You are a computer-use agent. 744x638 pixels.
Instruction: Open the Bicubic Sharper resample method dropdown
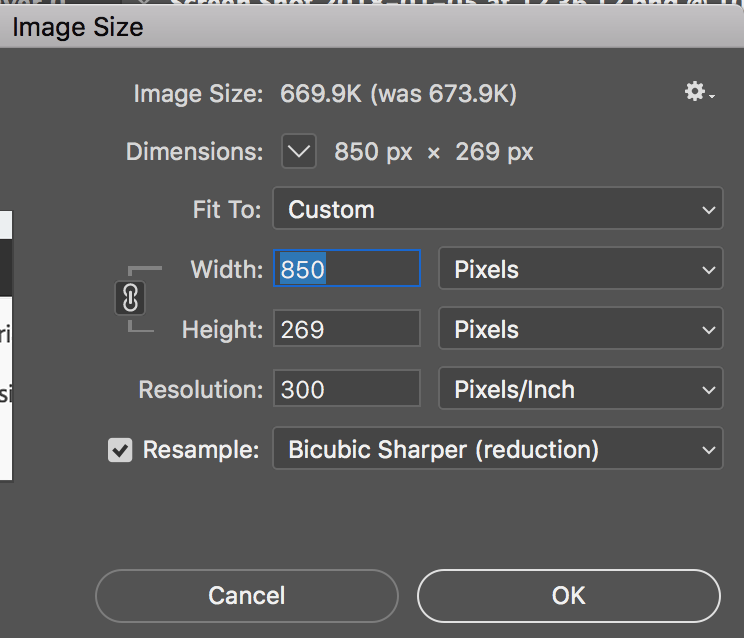(x=497, y=449)
